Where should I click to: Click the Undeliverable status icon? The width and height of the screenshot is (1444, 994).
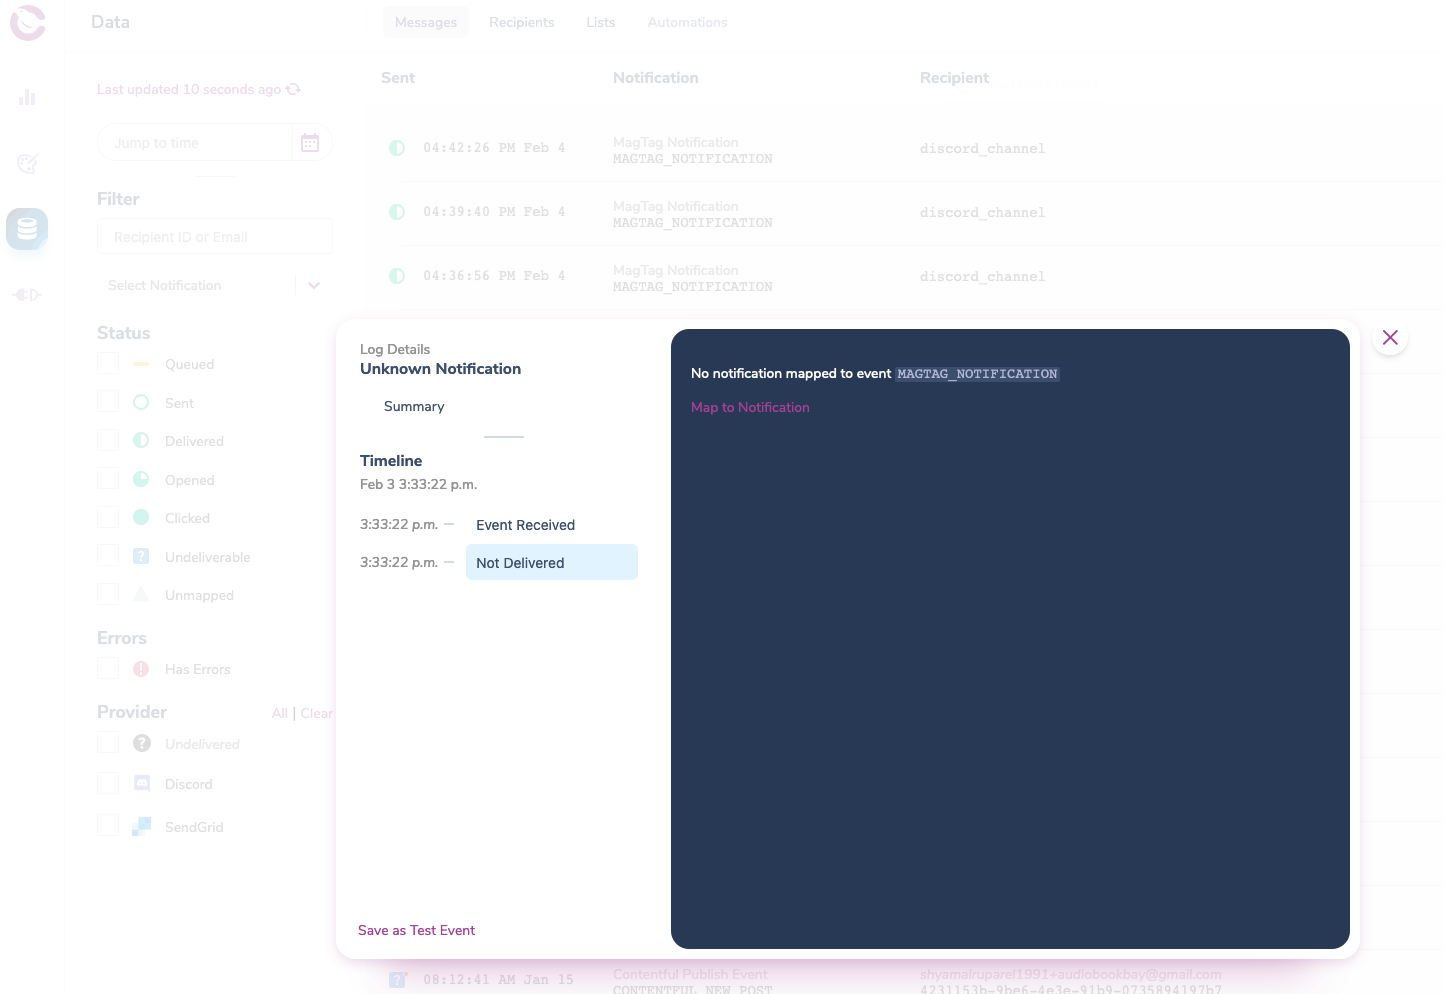point(141,556)
